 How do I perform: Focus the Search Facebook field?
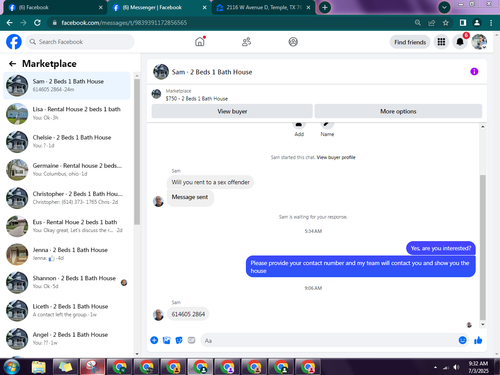click(x=80, y=42)
